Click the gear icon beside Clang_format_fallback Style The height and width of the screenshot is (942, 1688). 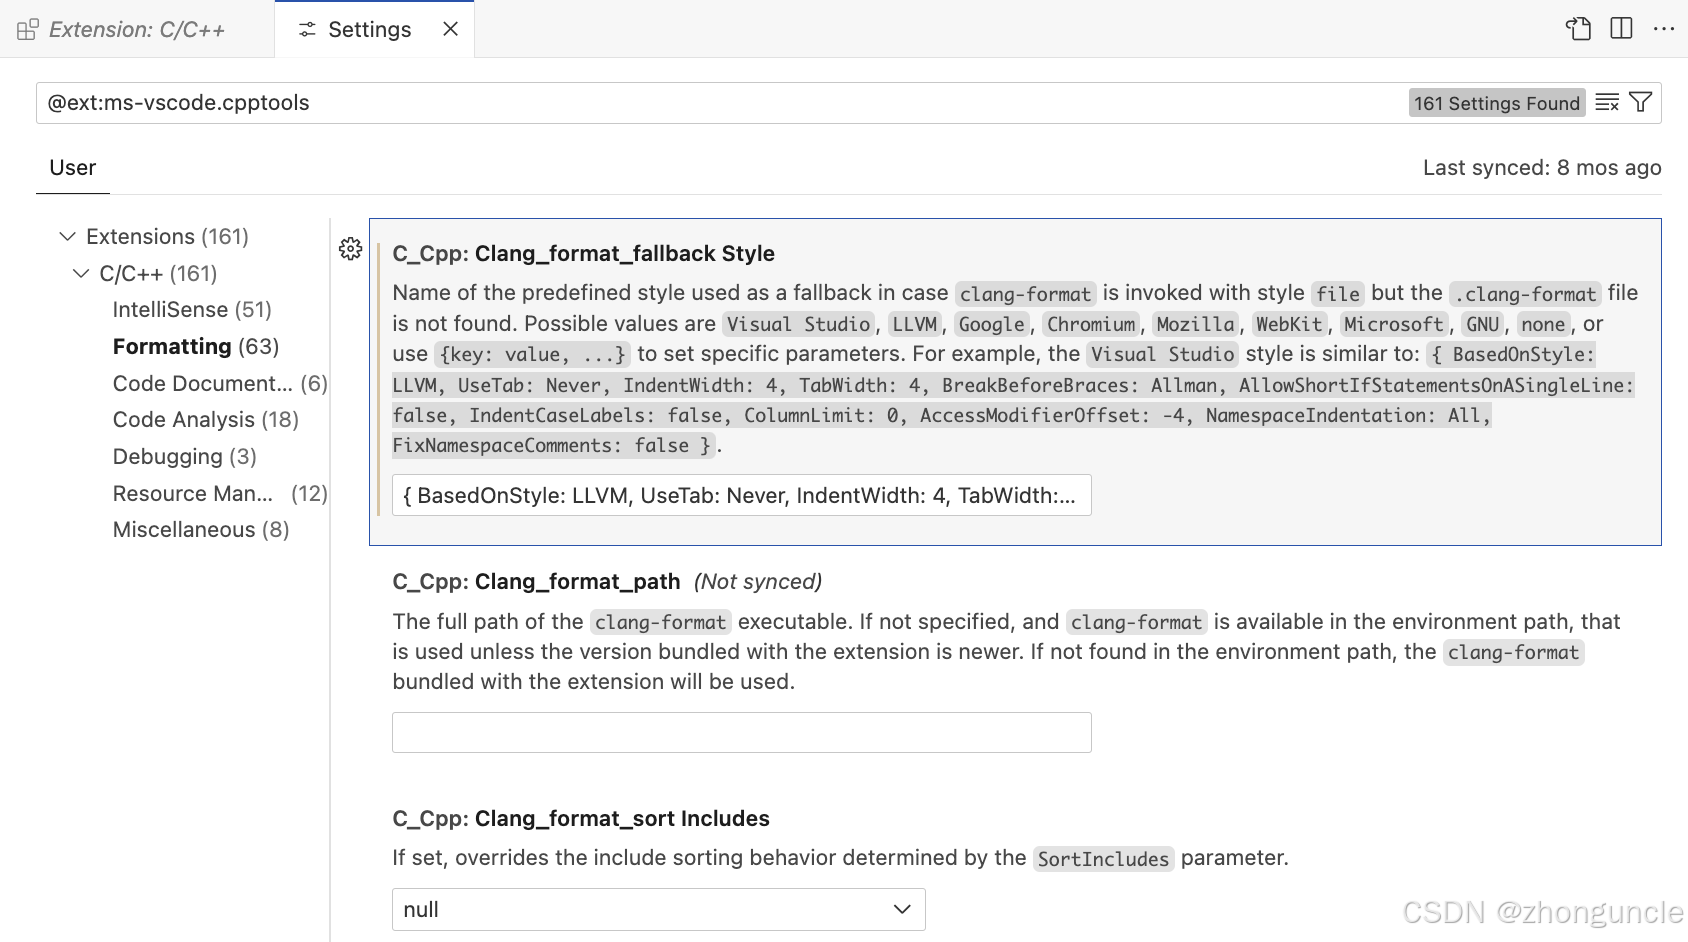[350, 250]
